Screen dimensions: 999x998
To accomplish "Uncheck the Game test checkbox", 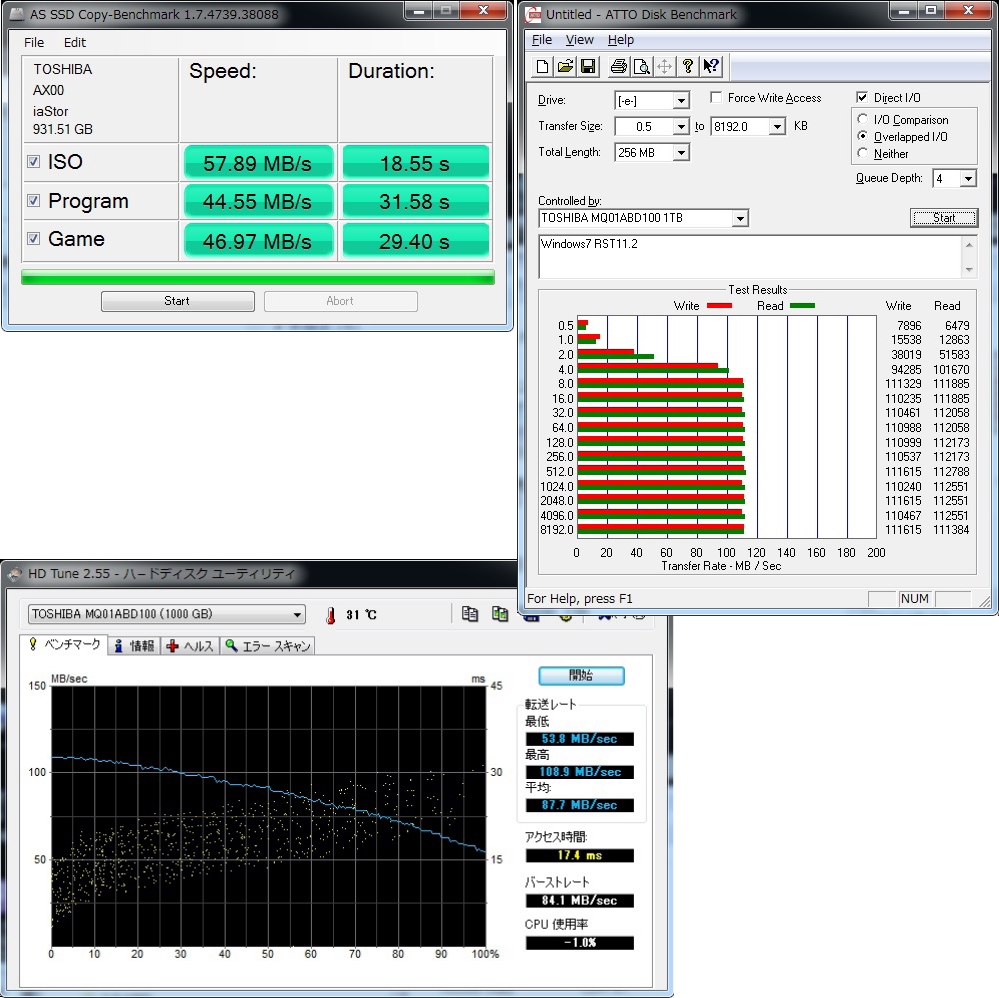I will tap(34, 238).
